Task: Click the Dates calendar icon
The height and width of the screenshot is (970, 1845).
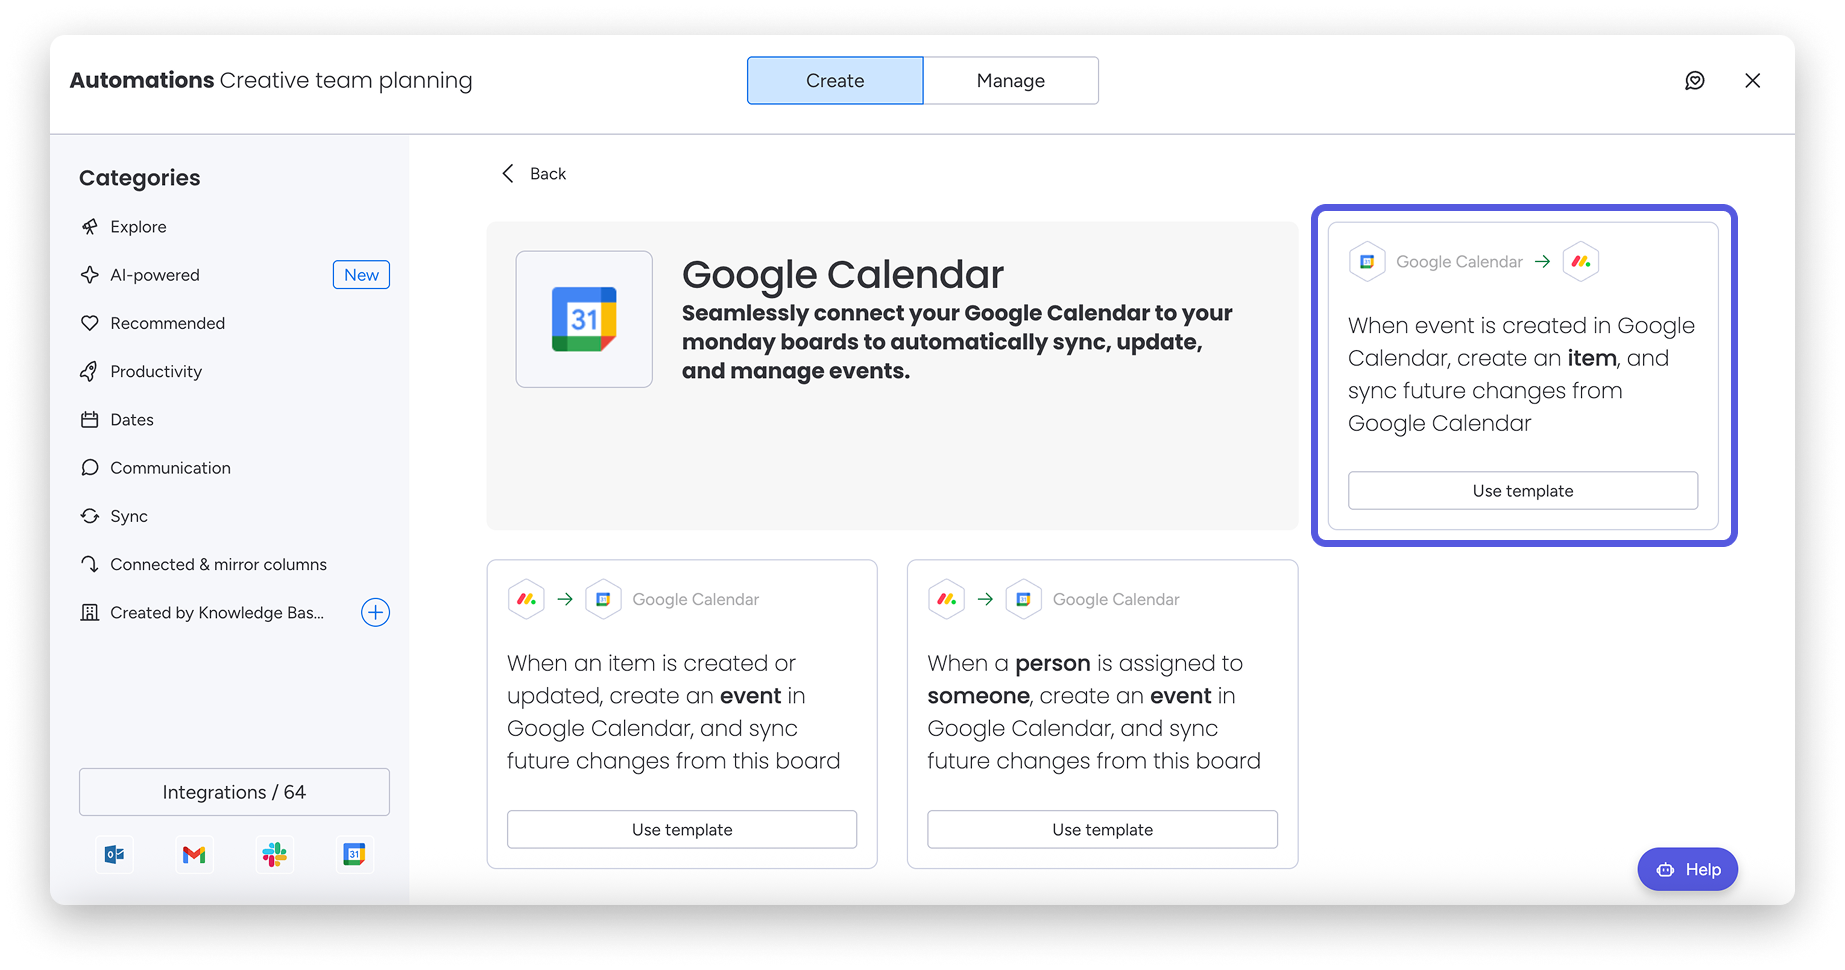Action: point(90,420)
